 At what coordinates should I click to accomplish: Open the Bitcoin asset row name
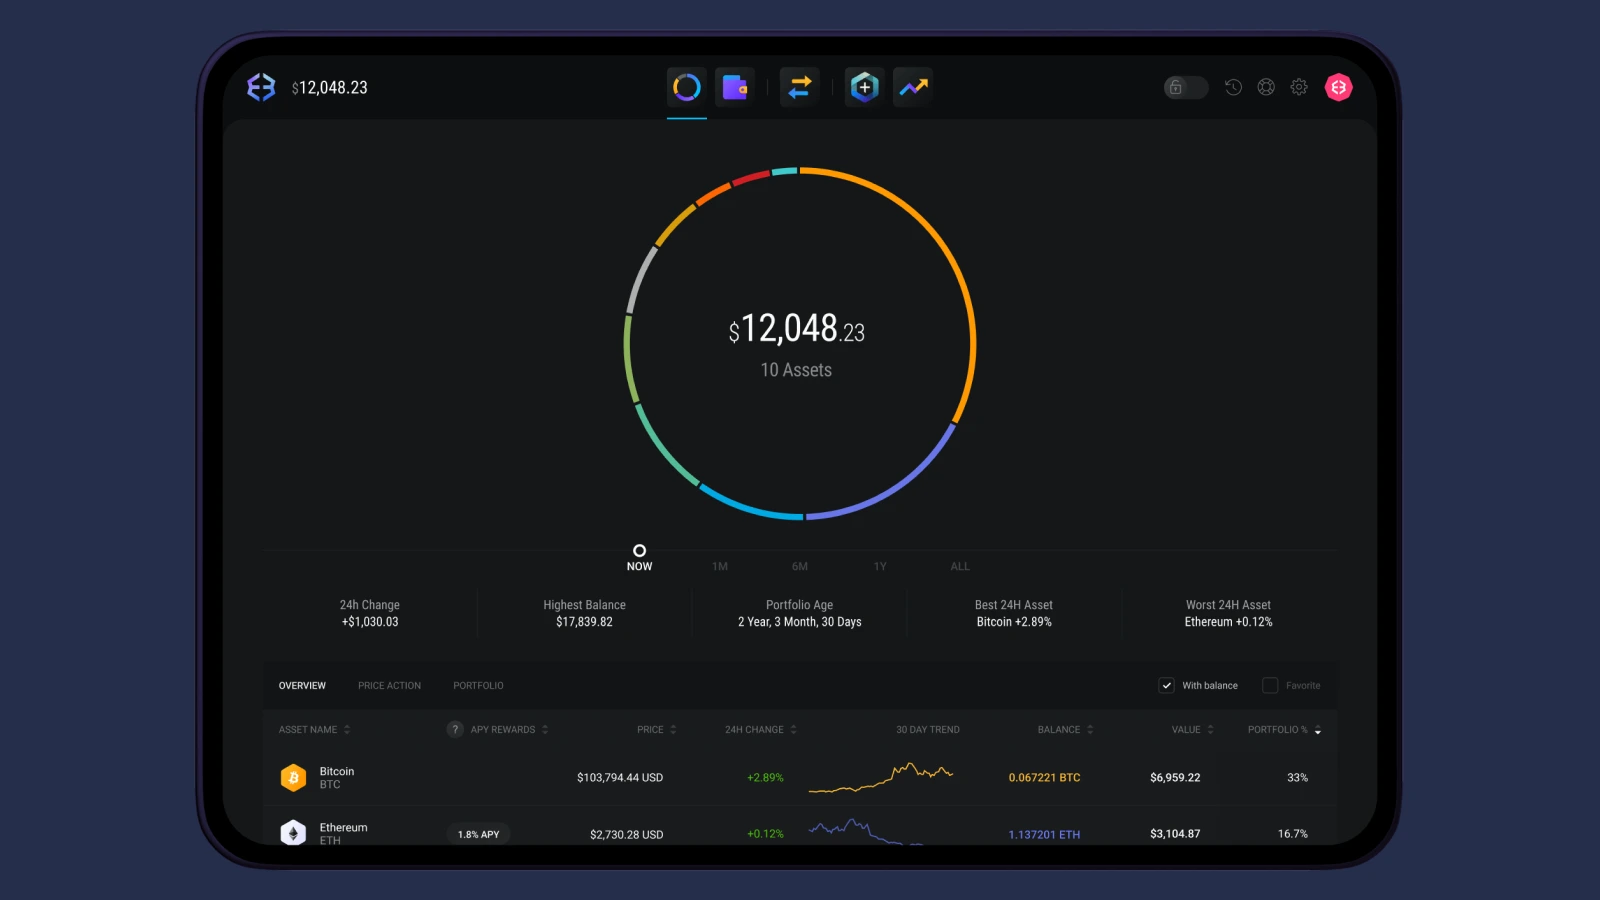click(x=337, y=771)
